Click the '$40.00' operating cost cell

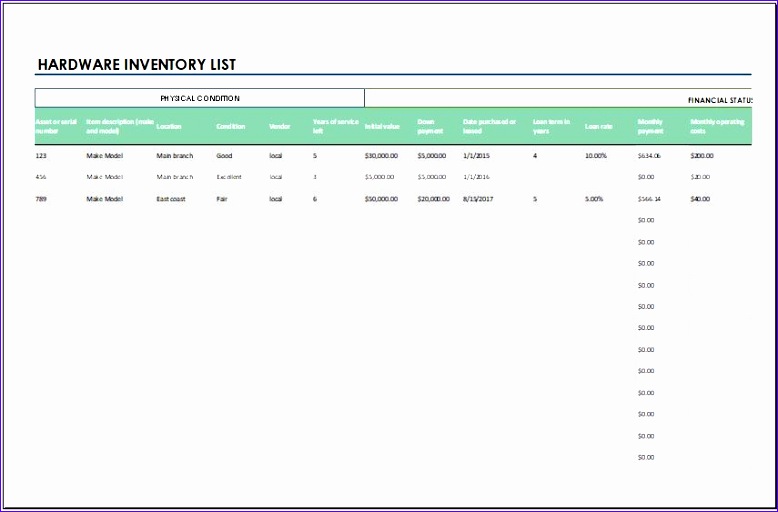click(700, 199)
